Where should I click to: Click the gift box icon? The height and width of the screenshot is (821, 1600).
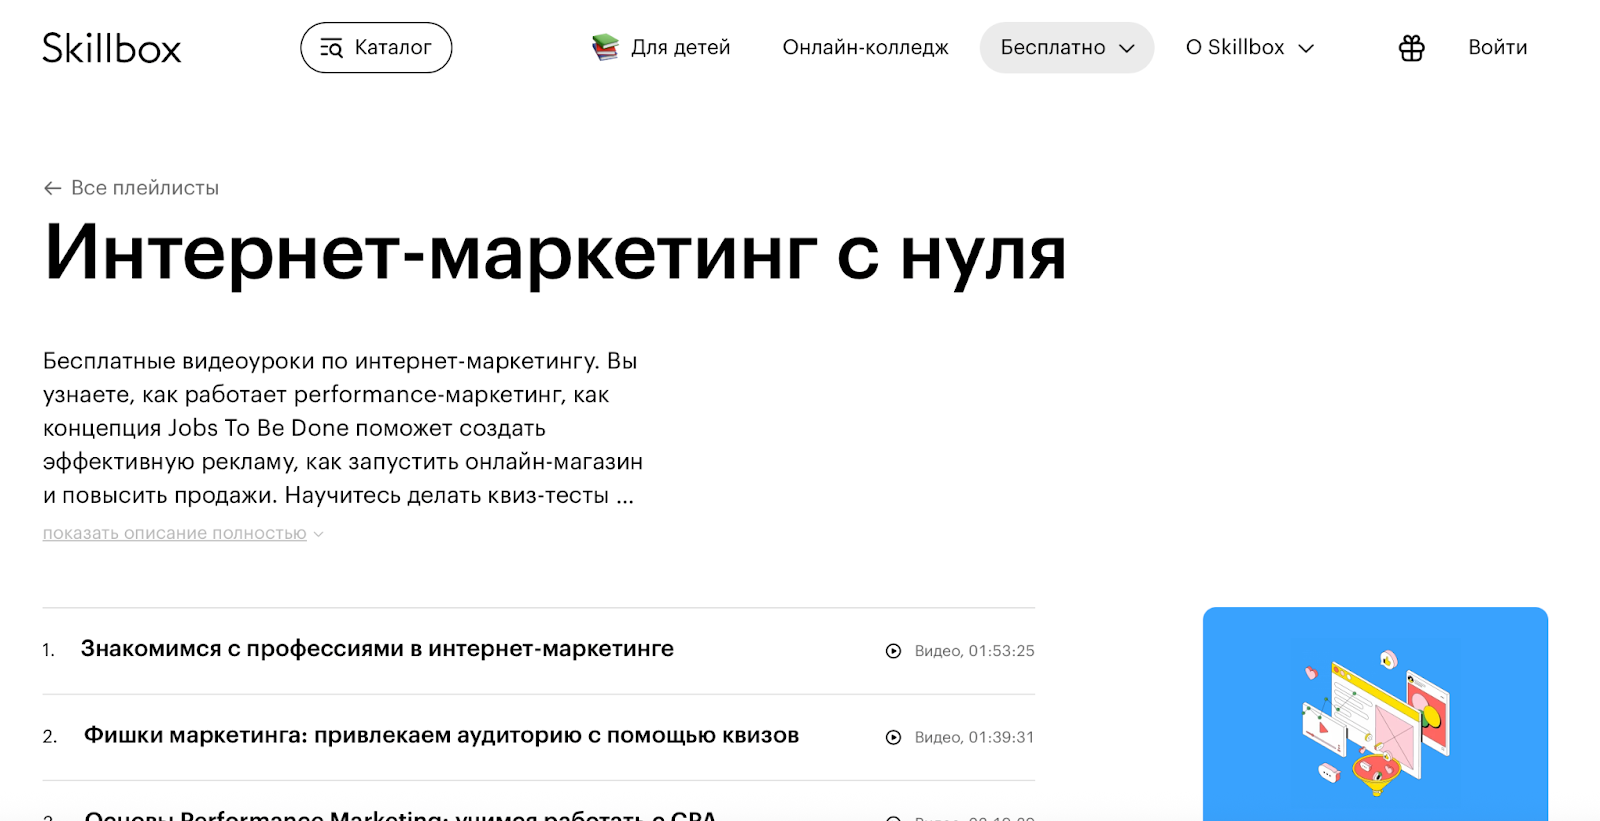click(x=1411, y=48)
